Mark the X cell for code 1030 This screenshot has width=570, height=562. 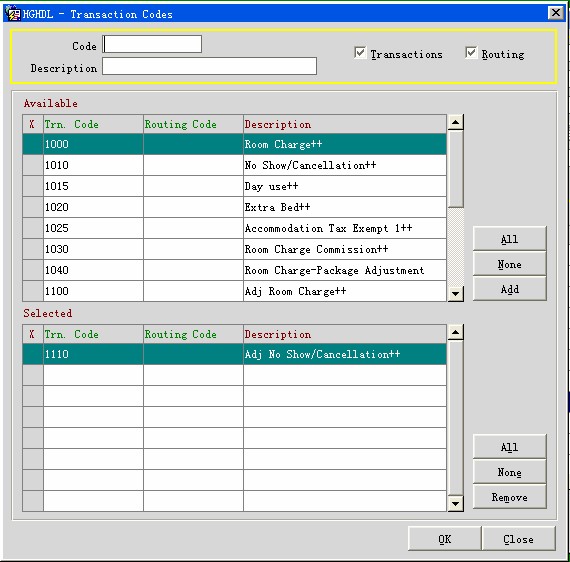33,249
